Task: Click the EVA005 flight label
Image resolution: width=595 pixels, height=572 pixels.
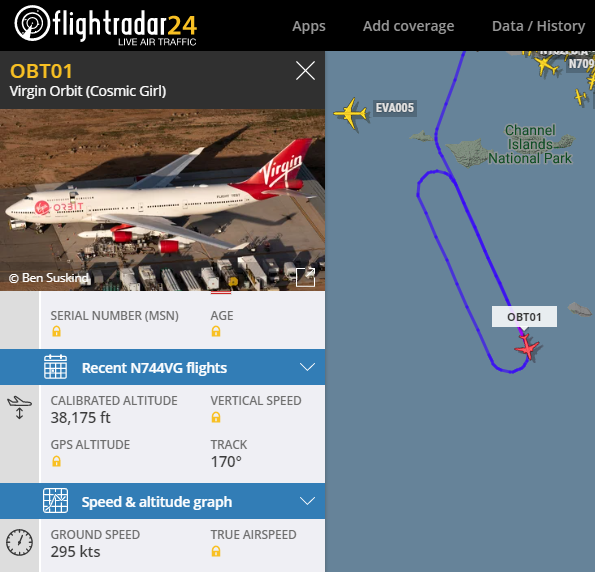Action: 395,108
